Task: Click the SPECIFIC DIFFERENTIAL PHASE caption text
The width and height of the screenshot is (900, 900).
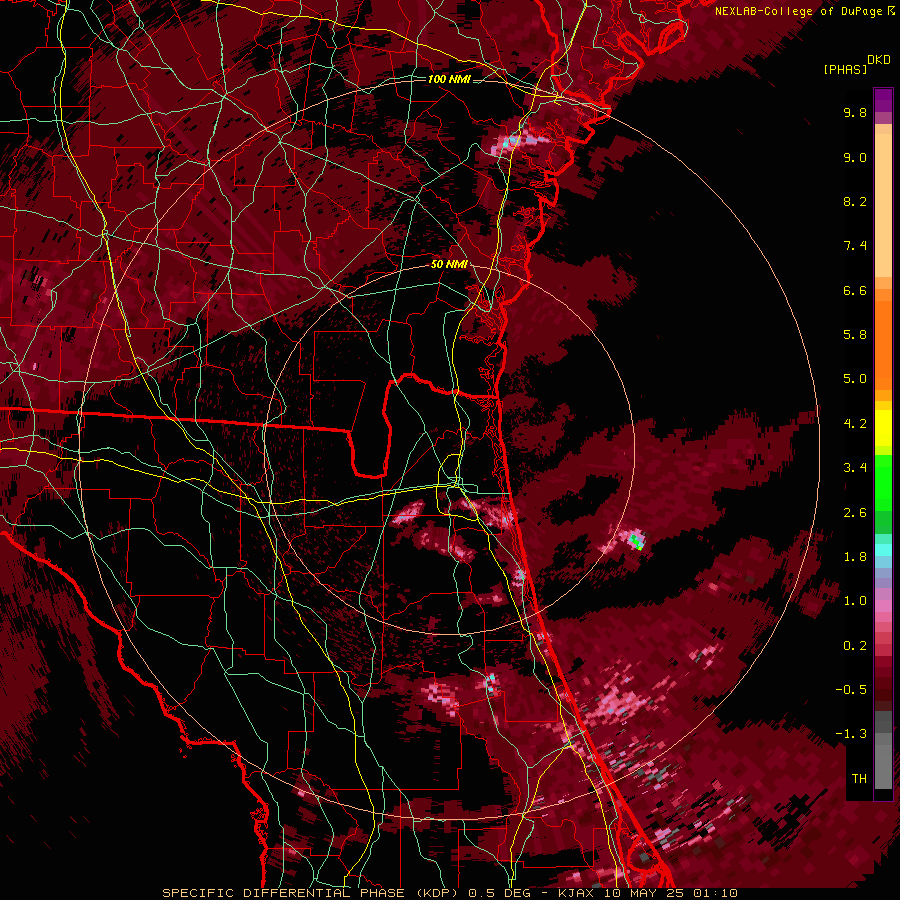Action: click(x=284, y=893)
